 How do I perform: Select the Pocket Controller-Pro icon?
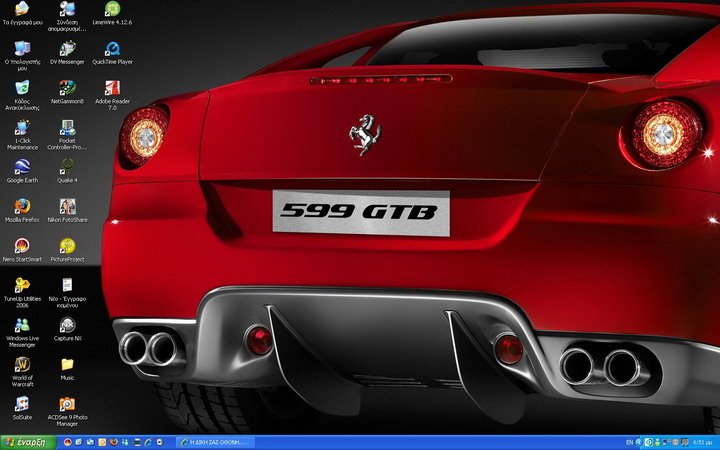pyautogui.click(x=67, y=134)
